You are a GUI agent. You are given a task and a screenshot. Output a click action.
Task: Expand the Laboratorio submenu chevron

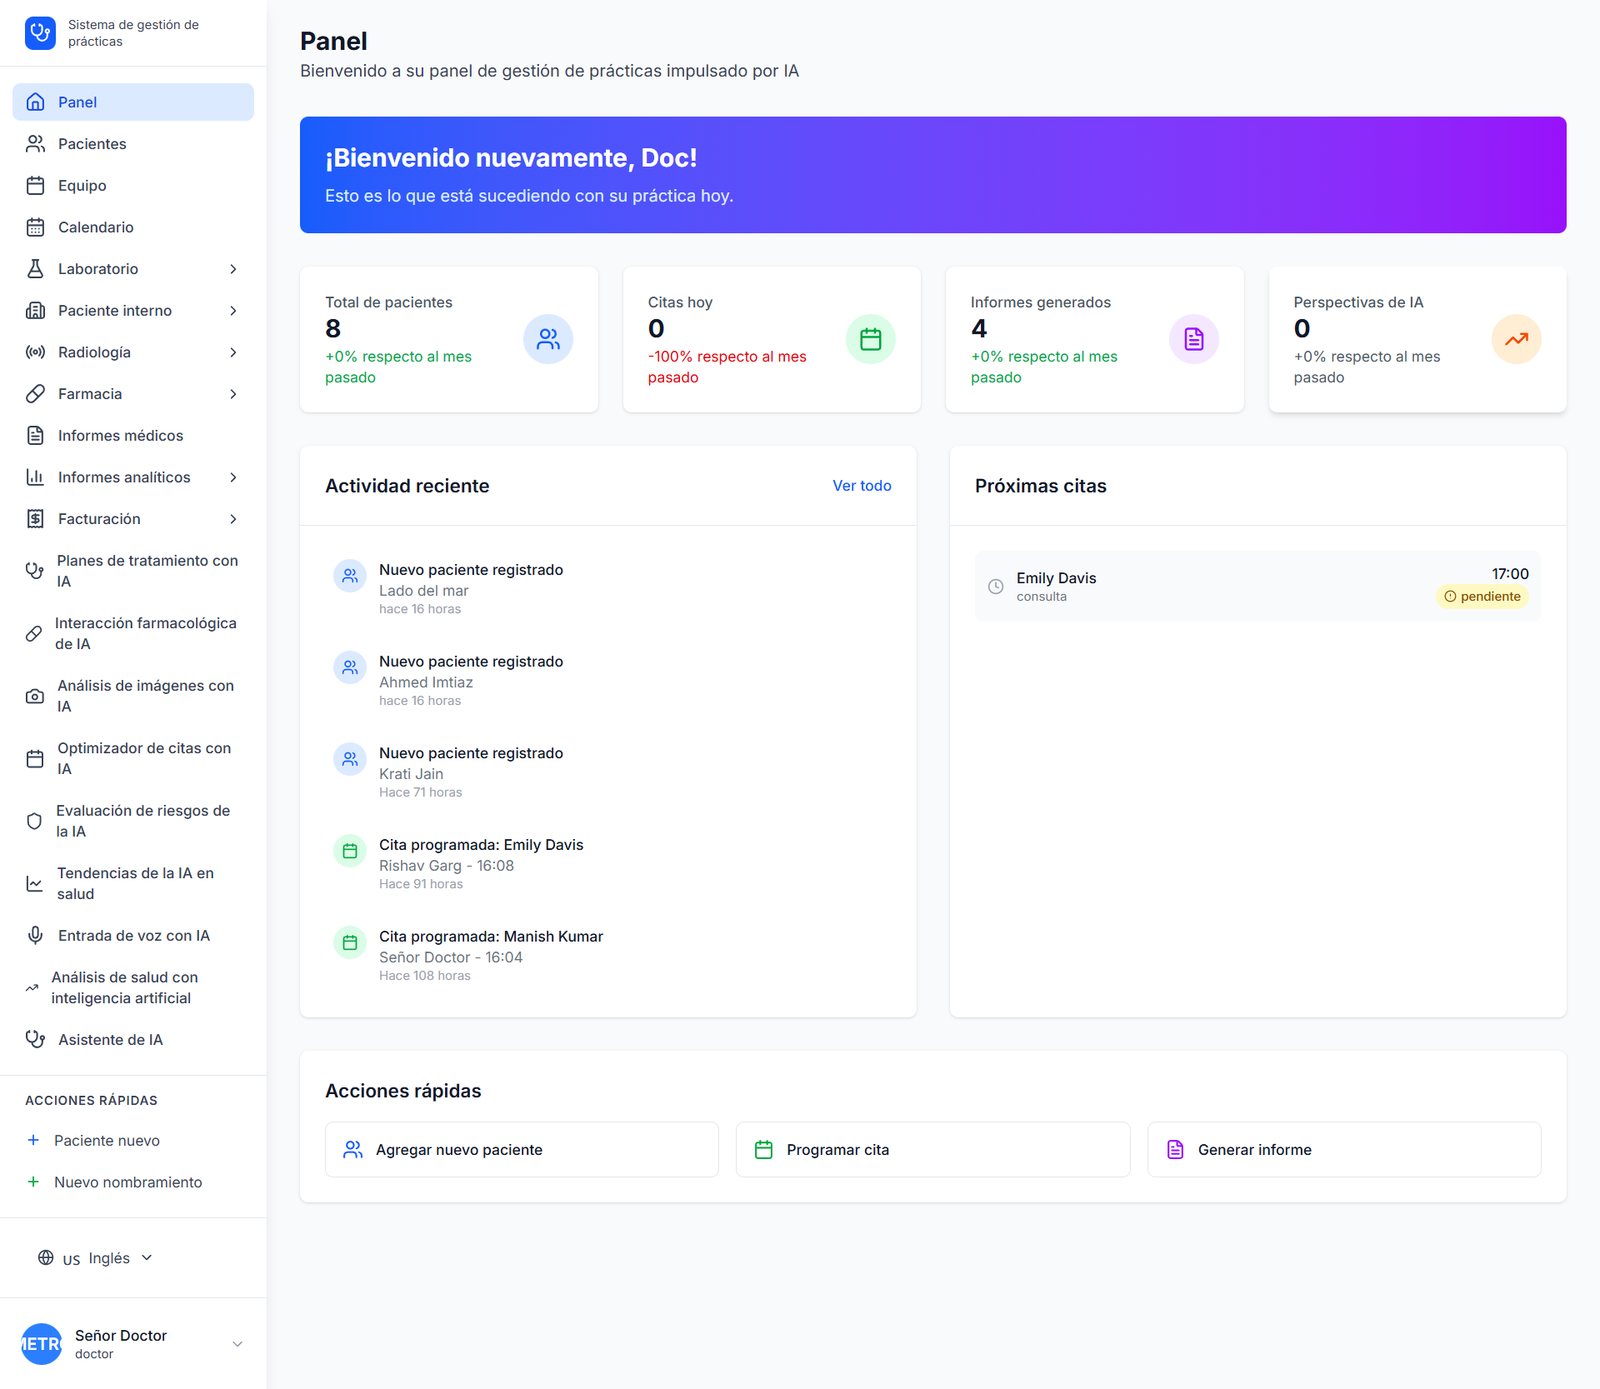pos(233,269)
